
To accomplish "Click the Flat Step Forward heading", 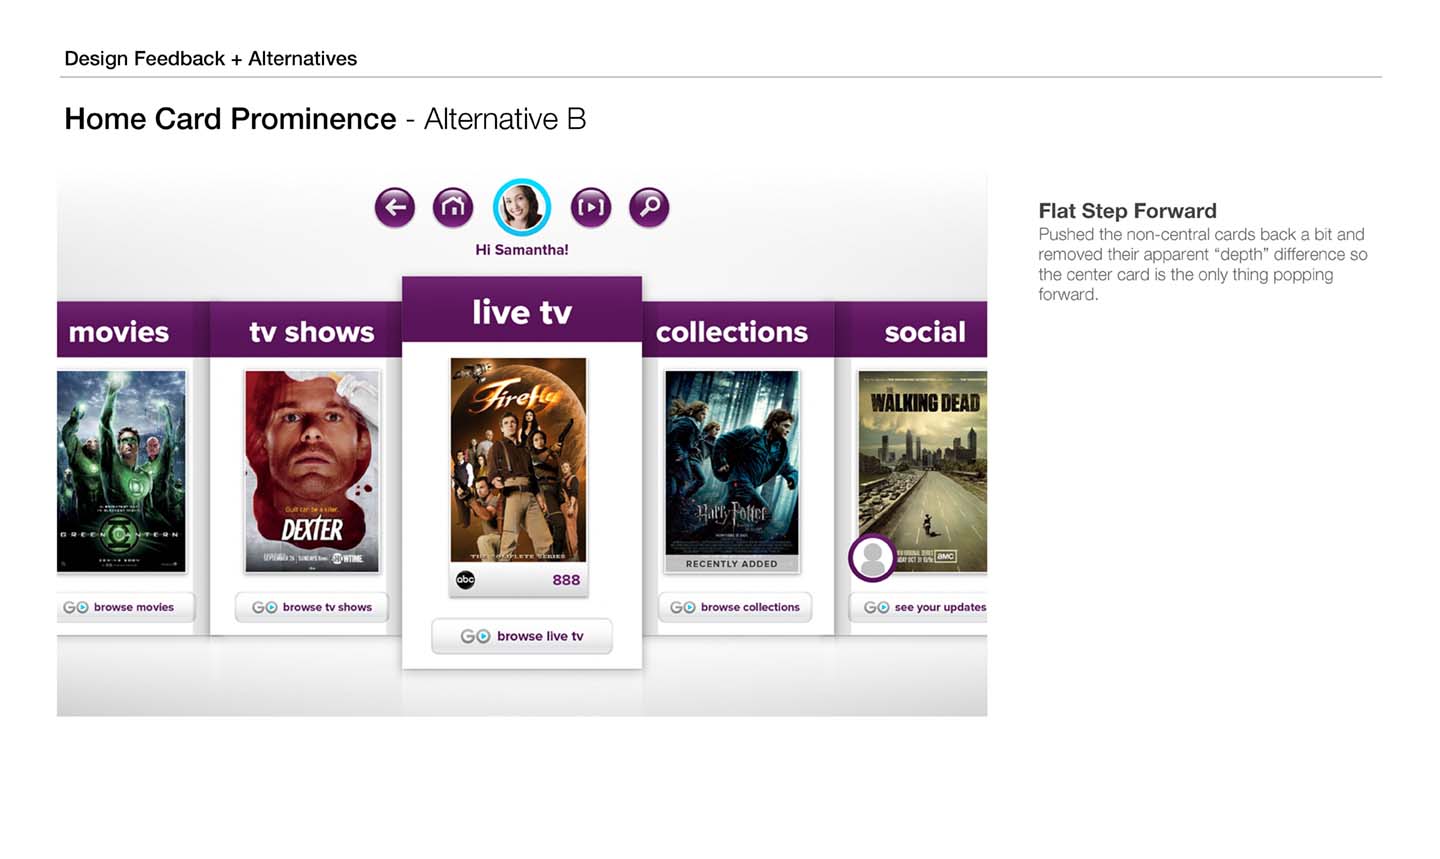I will 1127,211.
